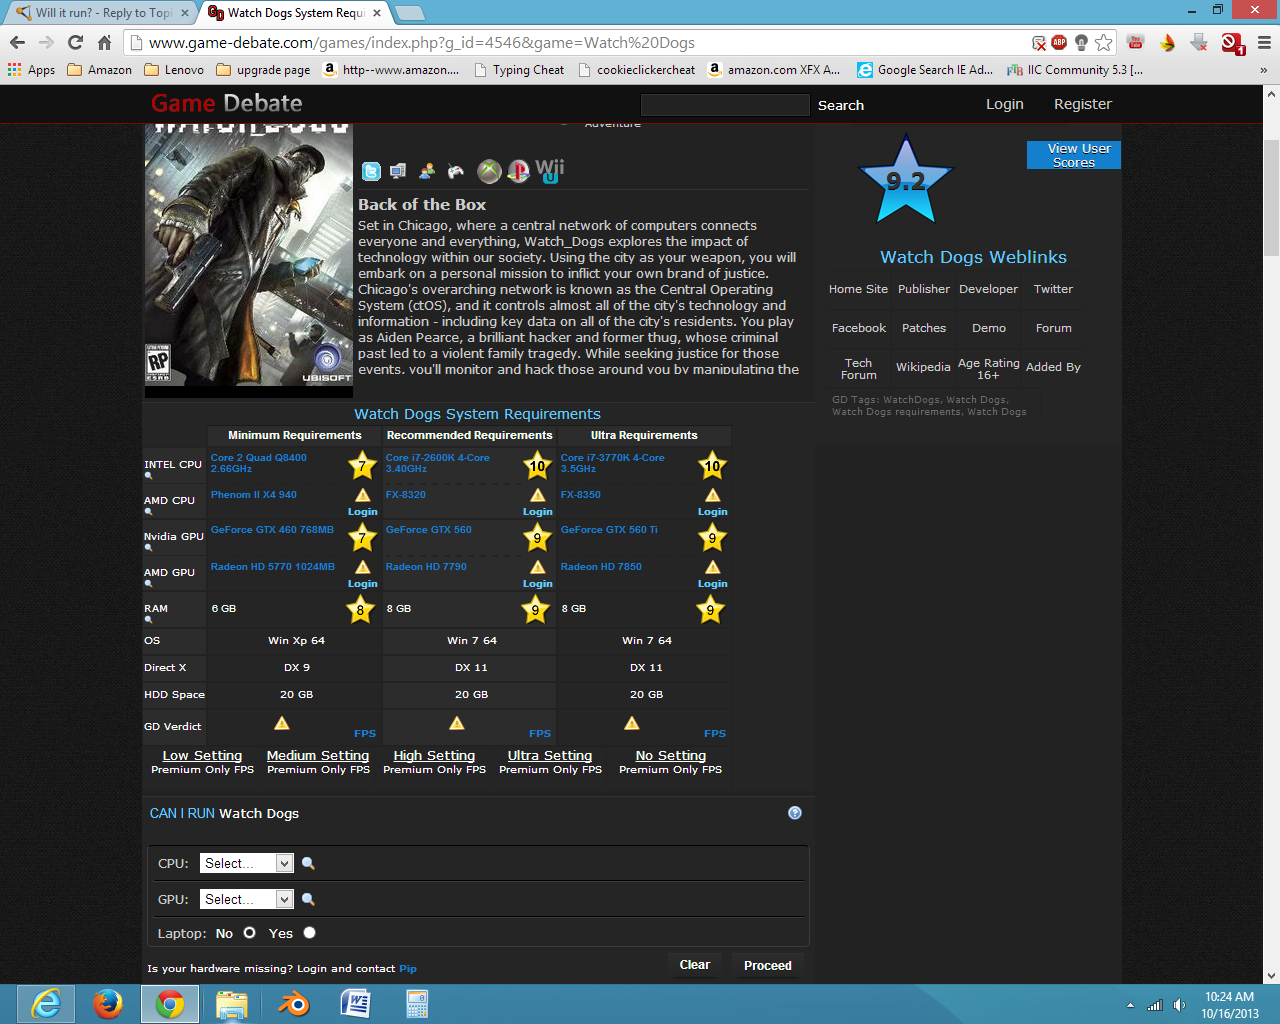Select the Laptop 'Yes' radio button
Viewport: 1280px width, 1024px height.
309,932
